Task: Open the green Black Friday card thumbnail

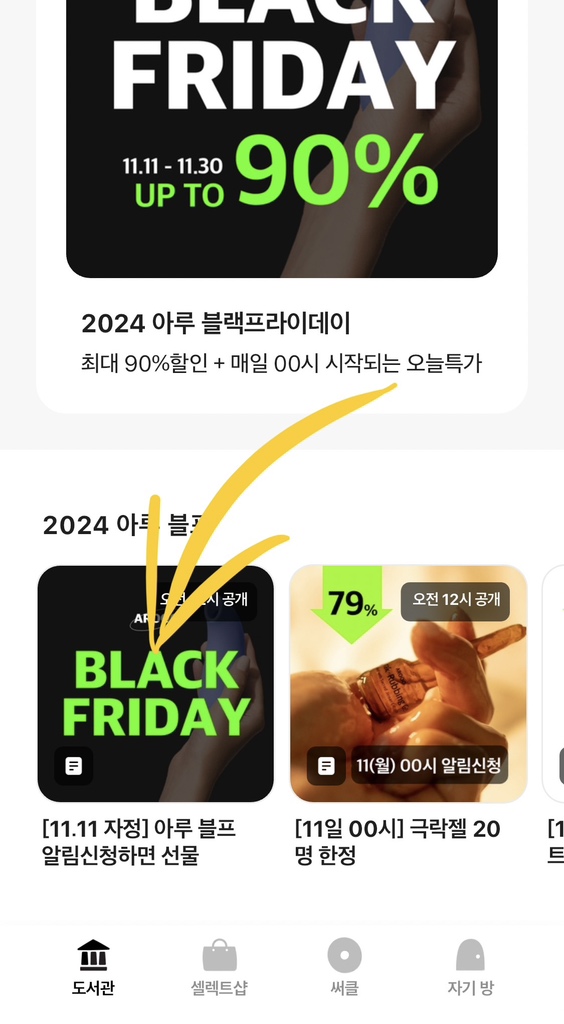Action: coord(155,684)
